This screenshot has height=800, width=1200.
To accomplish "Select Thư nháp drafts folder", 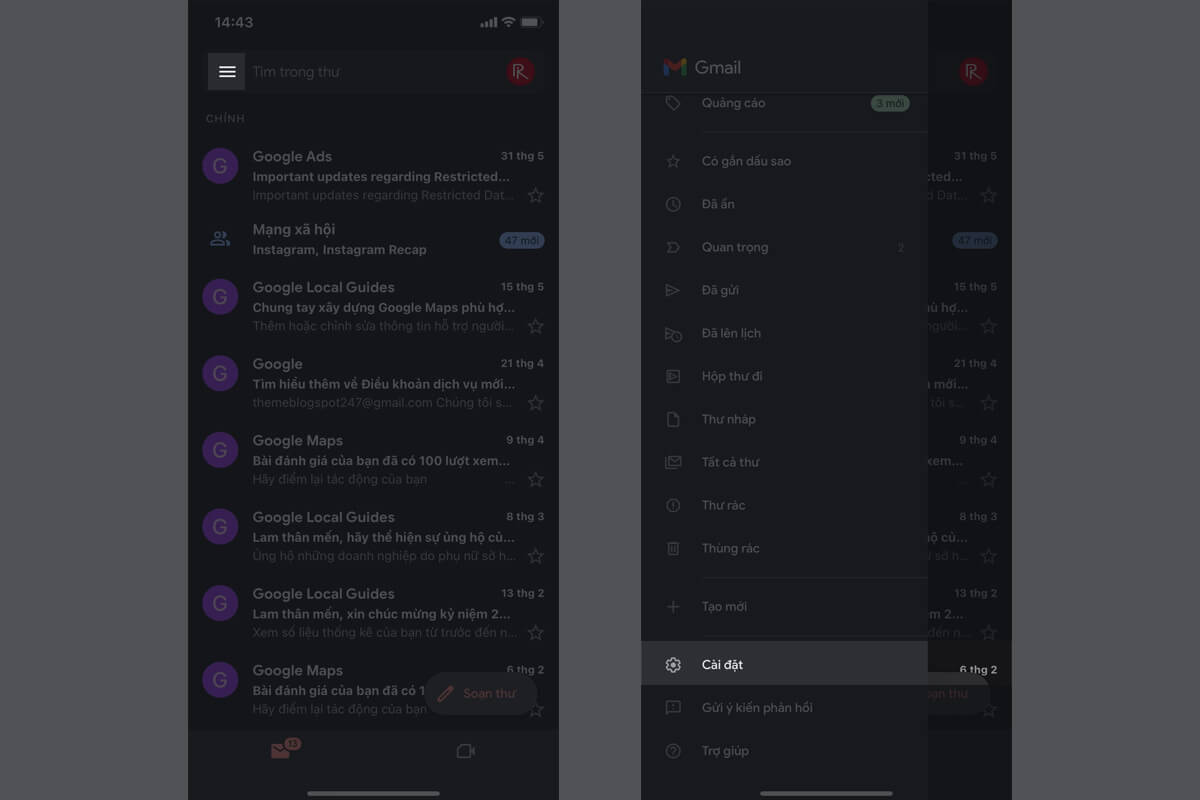I will point(728,419).
